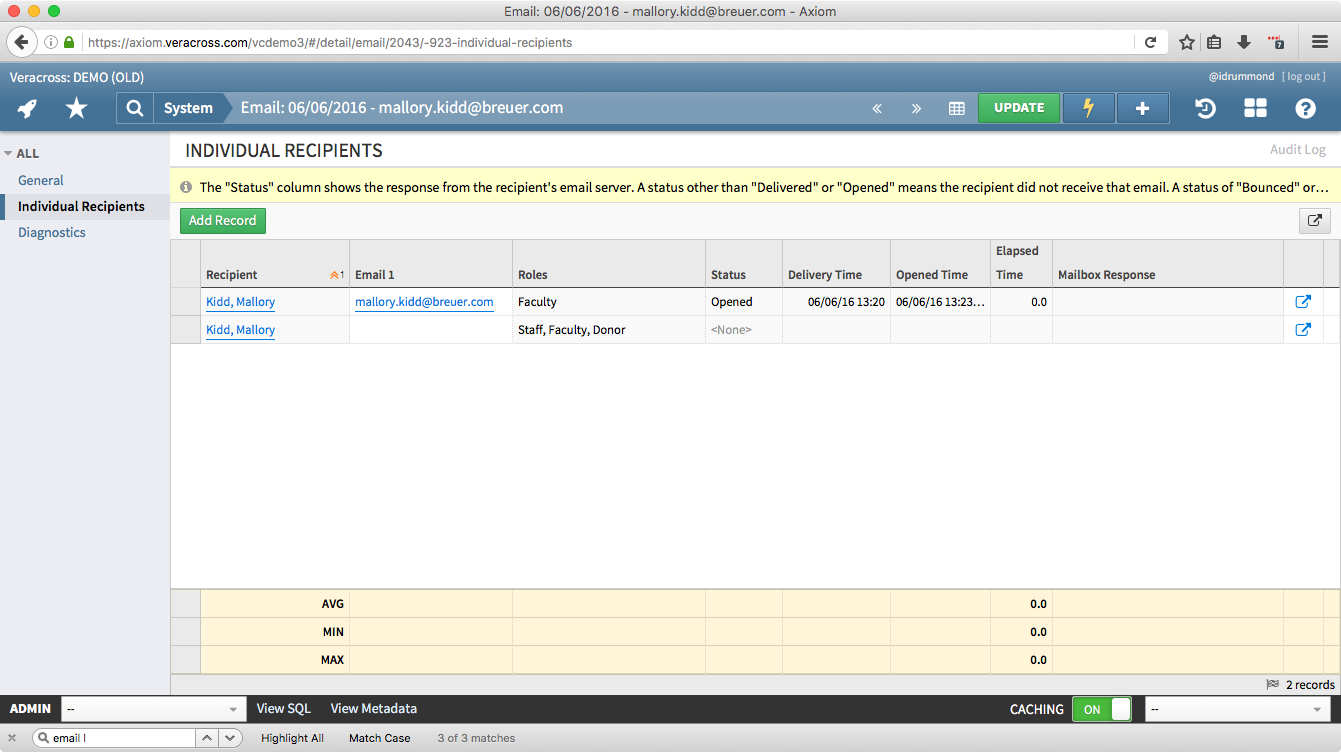Open the dropdown beside the CACHING switch
The image size is (1341, 752).
[x=1238, y=709]
